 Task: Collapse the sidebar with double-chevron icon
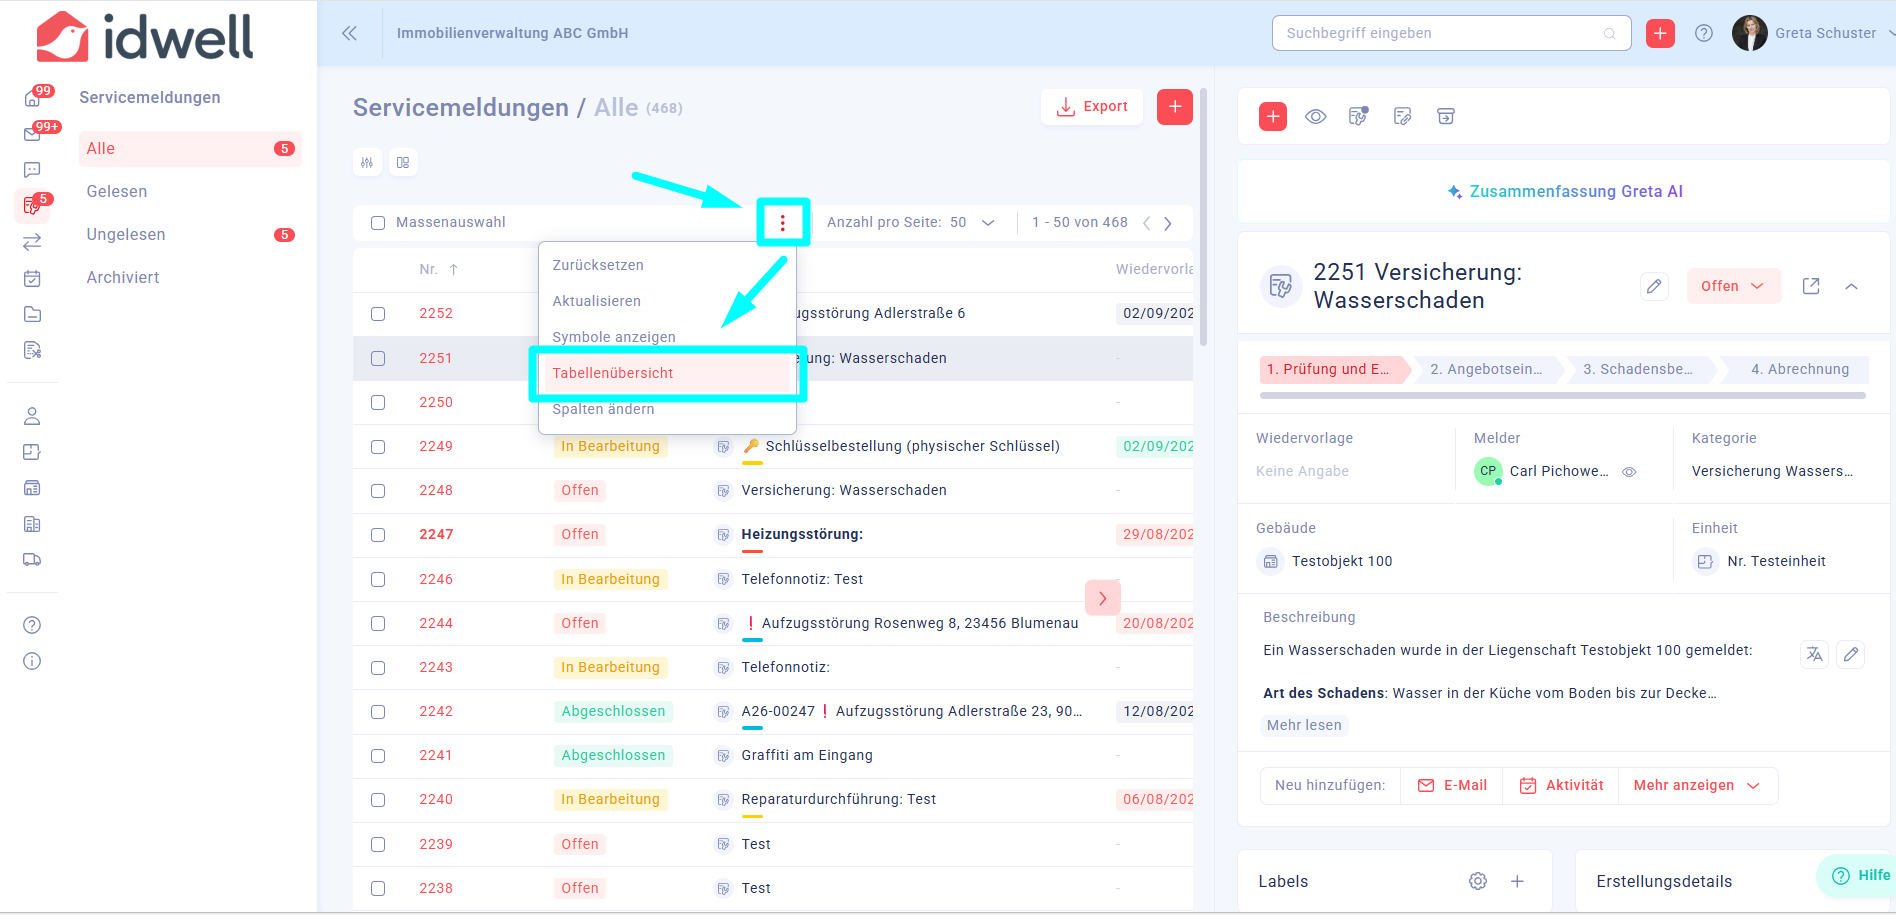pyautogui.click(x=349, y=33)
